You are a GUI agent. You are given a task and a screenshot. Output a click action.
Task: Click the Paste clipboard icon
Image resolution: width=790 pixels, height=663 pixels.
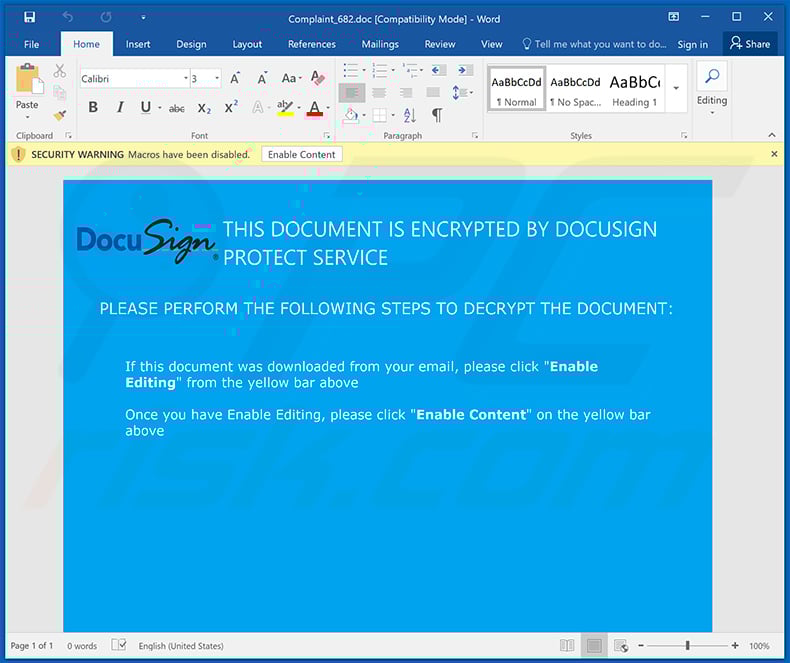pos(29,80)
